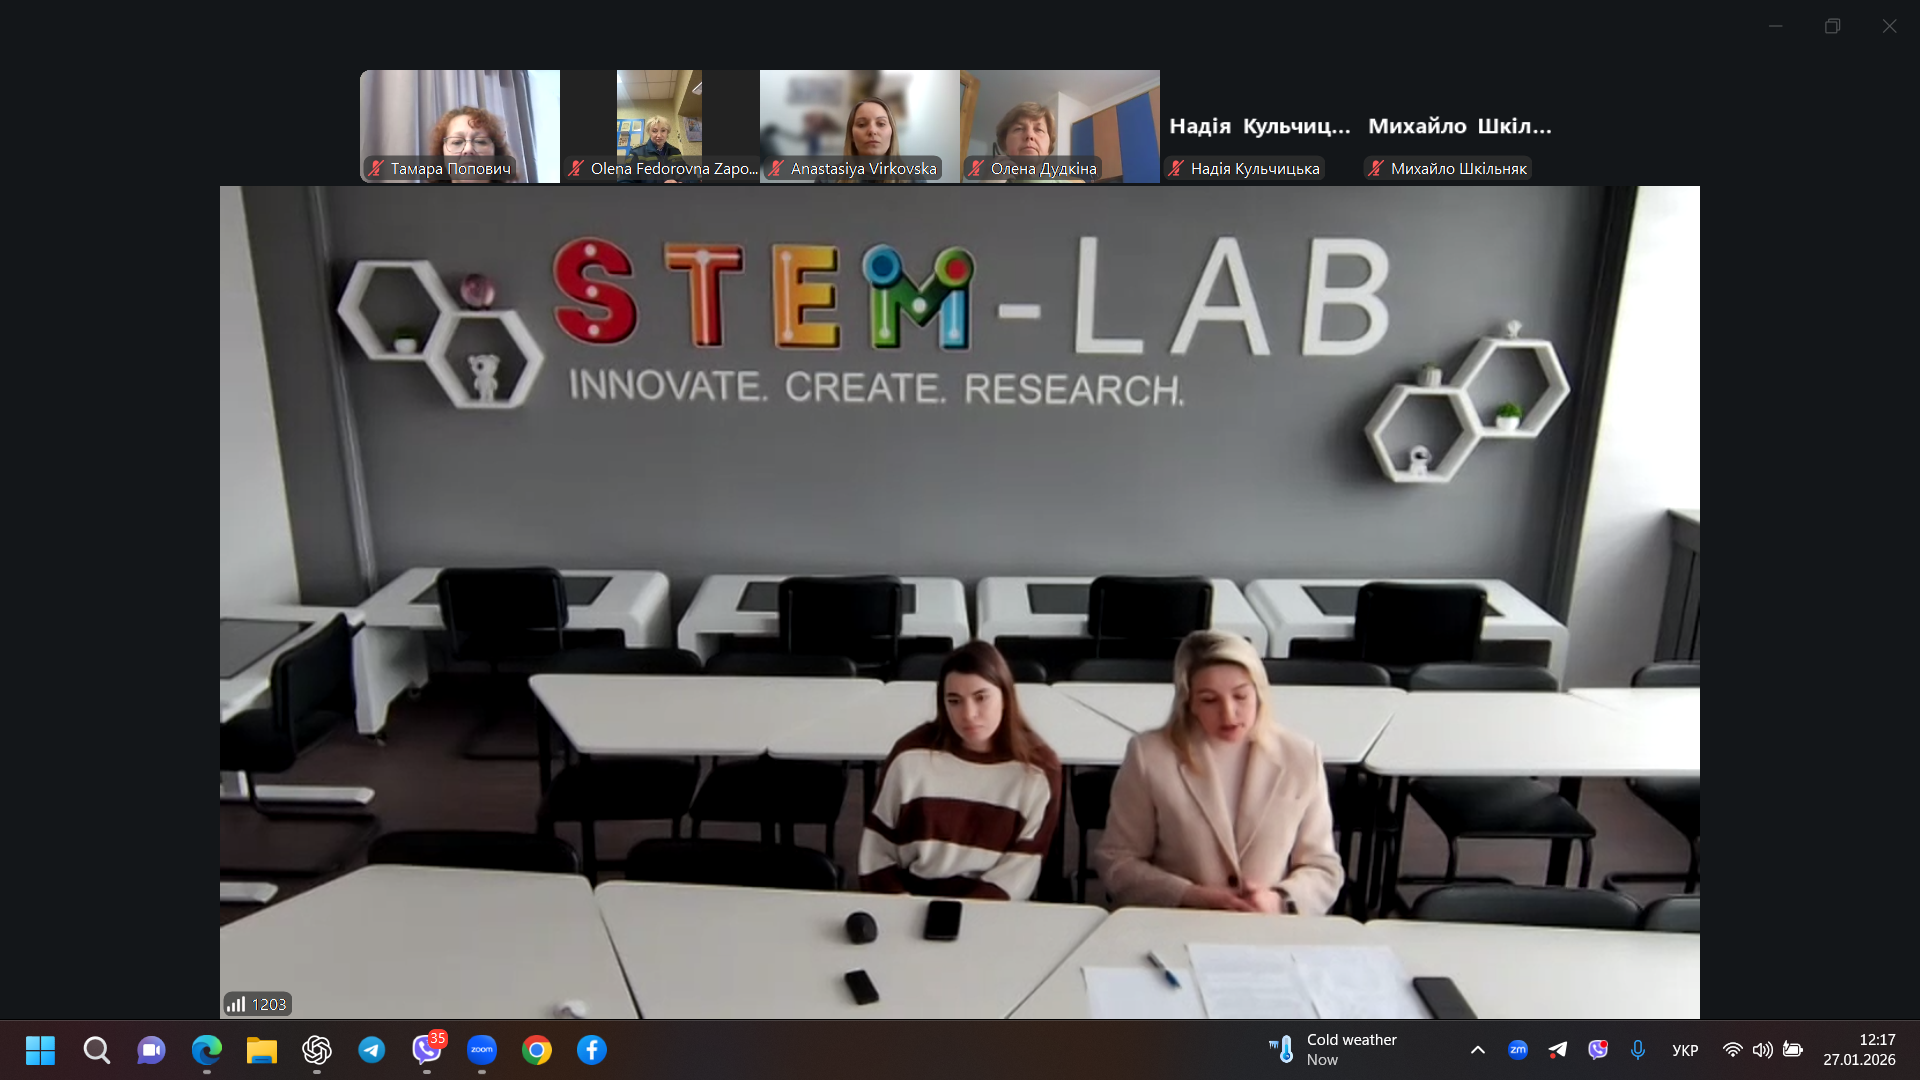This screenshot has height=1080, width=1920.
Task: Open the Windows Start menu
Action: [x=41, y=1050]
